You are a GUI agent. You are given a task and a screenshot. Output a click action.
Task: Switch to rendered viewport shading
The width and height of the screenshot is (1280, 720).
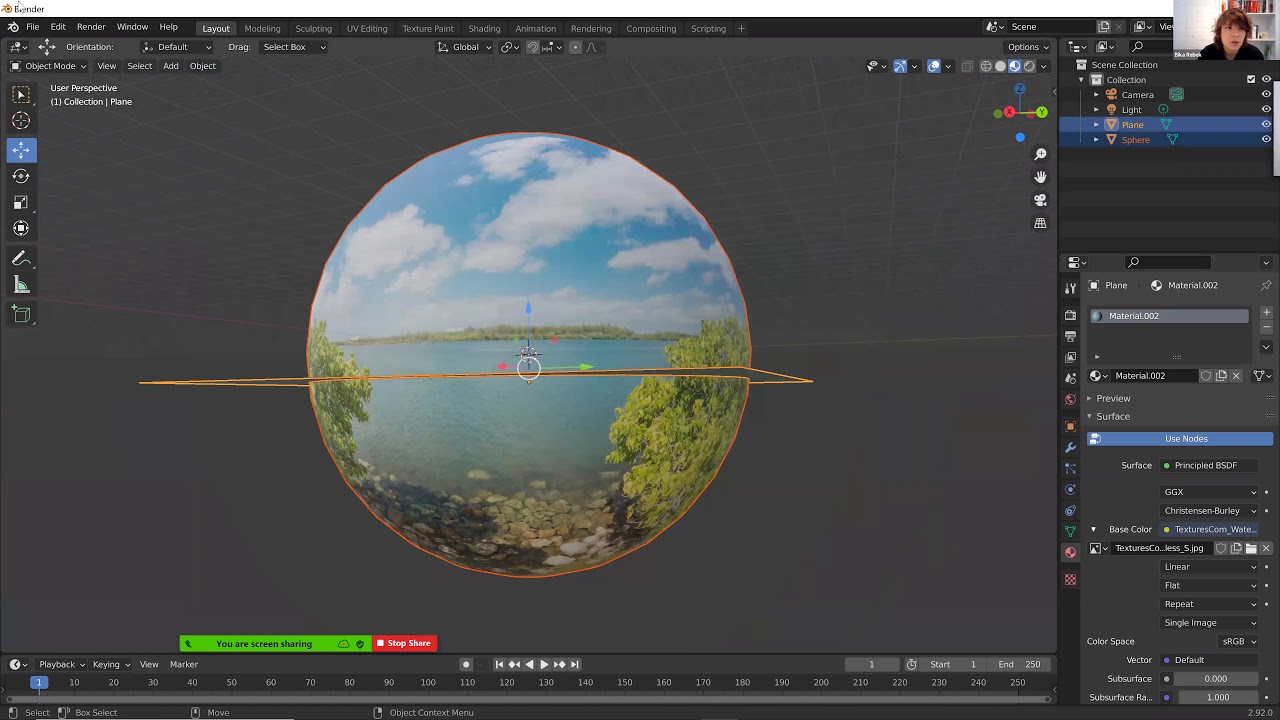point(1029,66)
